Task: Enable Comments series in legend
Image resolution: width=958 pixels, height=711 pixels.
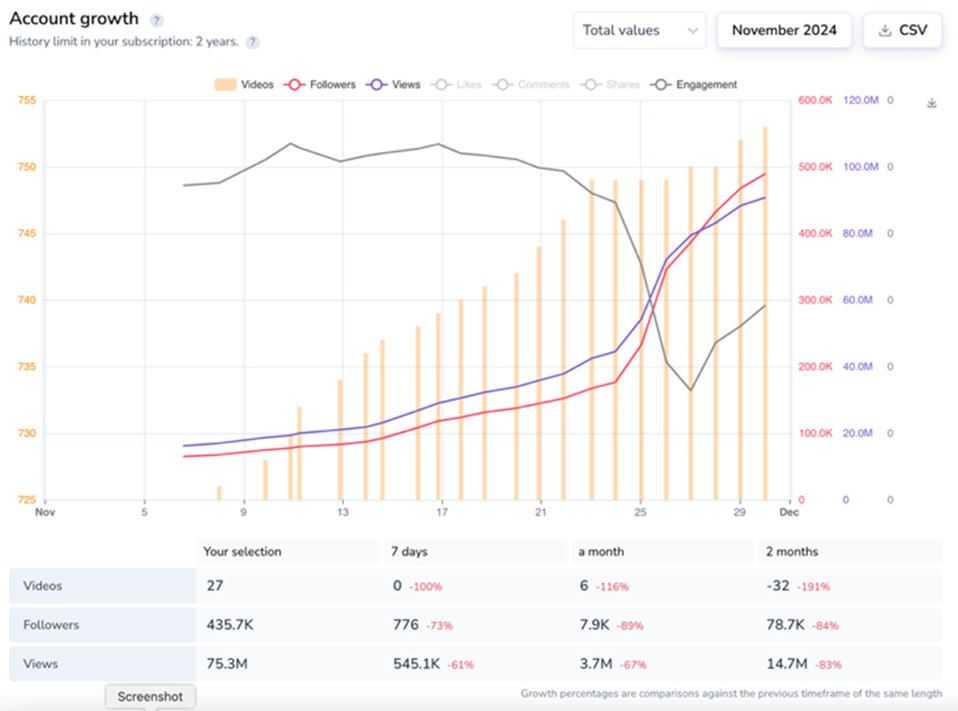Action: pyautogui.click(x=531, y=85)
